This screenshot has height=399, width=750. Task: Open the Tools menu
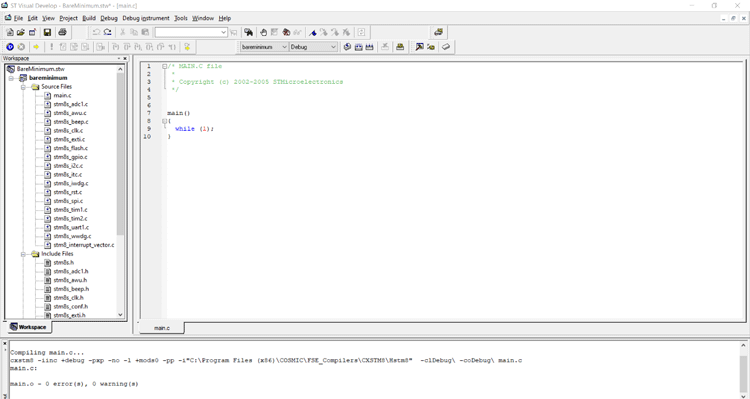(x=181, y=18)
